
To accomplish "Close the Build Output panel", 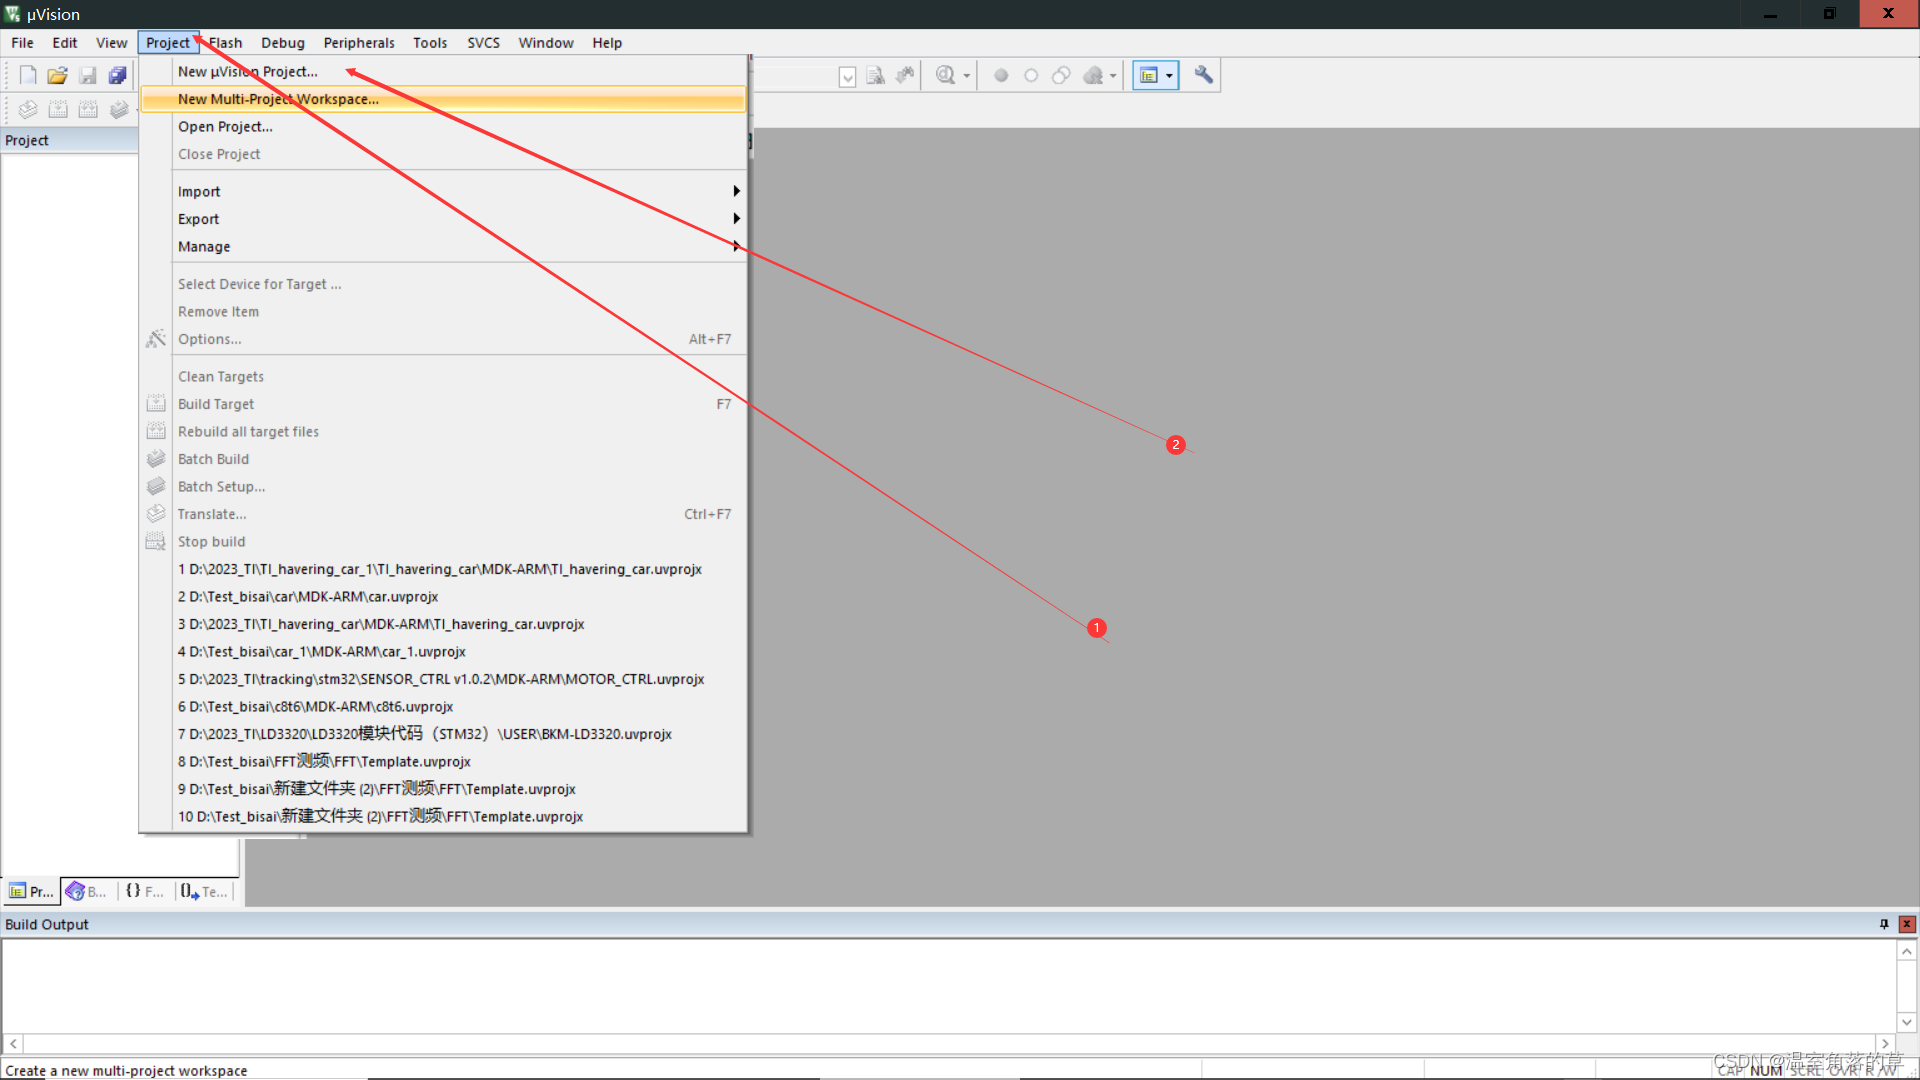I will coord(1907,924).
